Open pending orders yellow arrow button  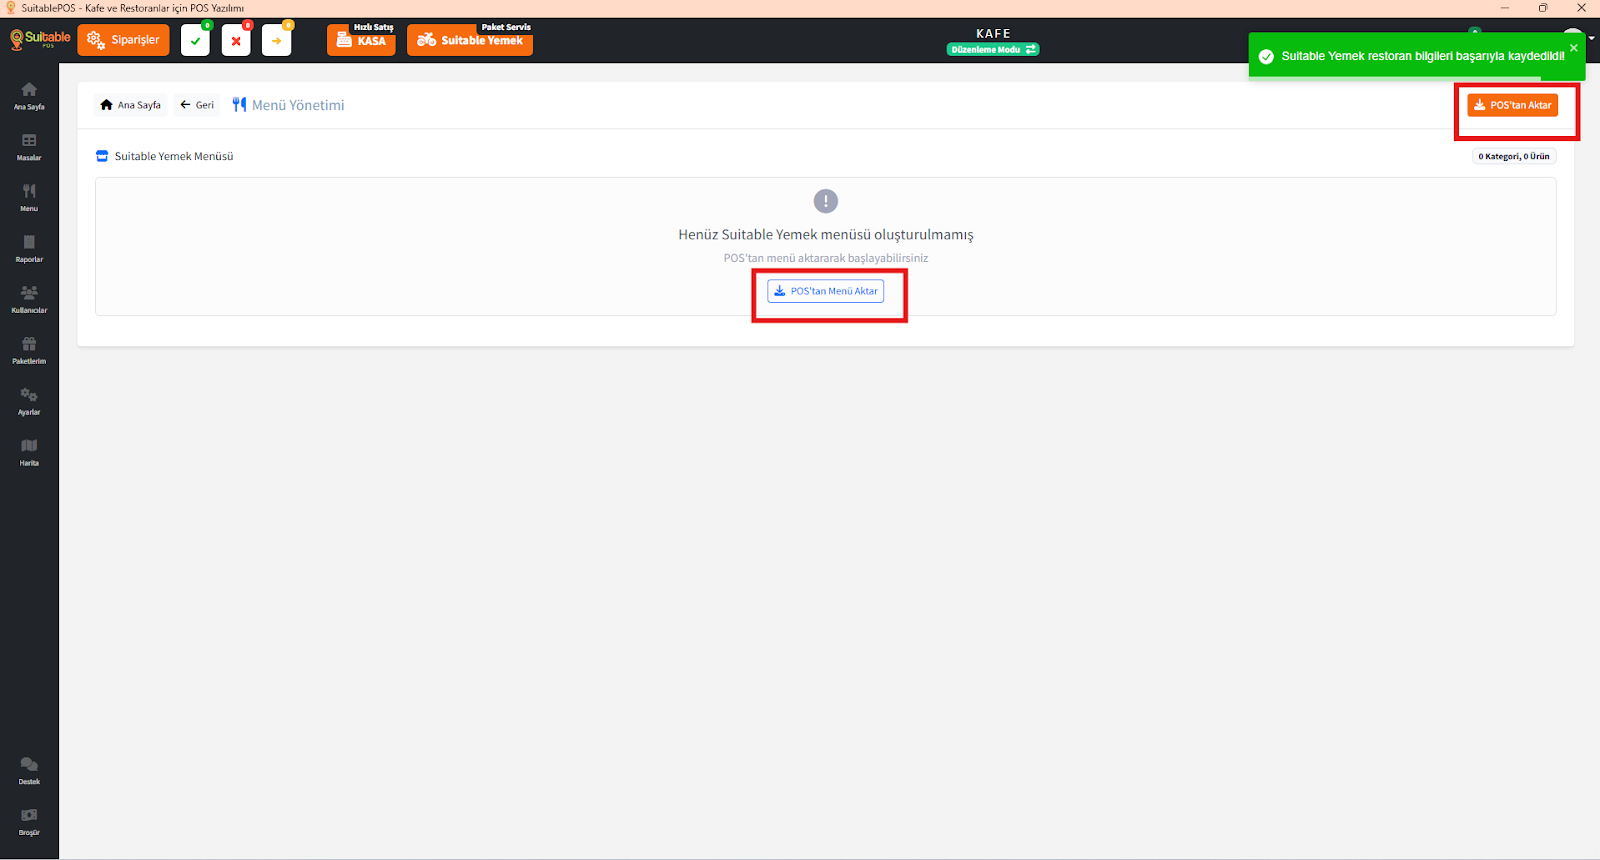(x=277, y=40)
